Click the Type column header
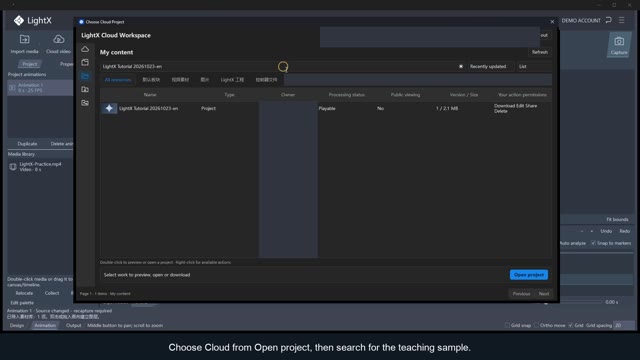Screen dimensions: 640x360 pos(229,95)
